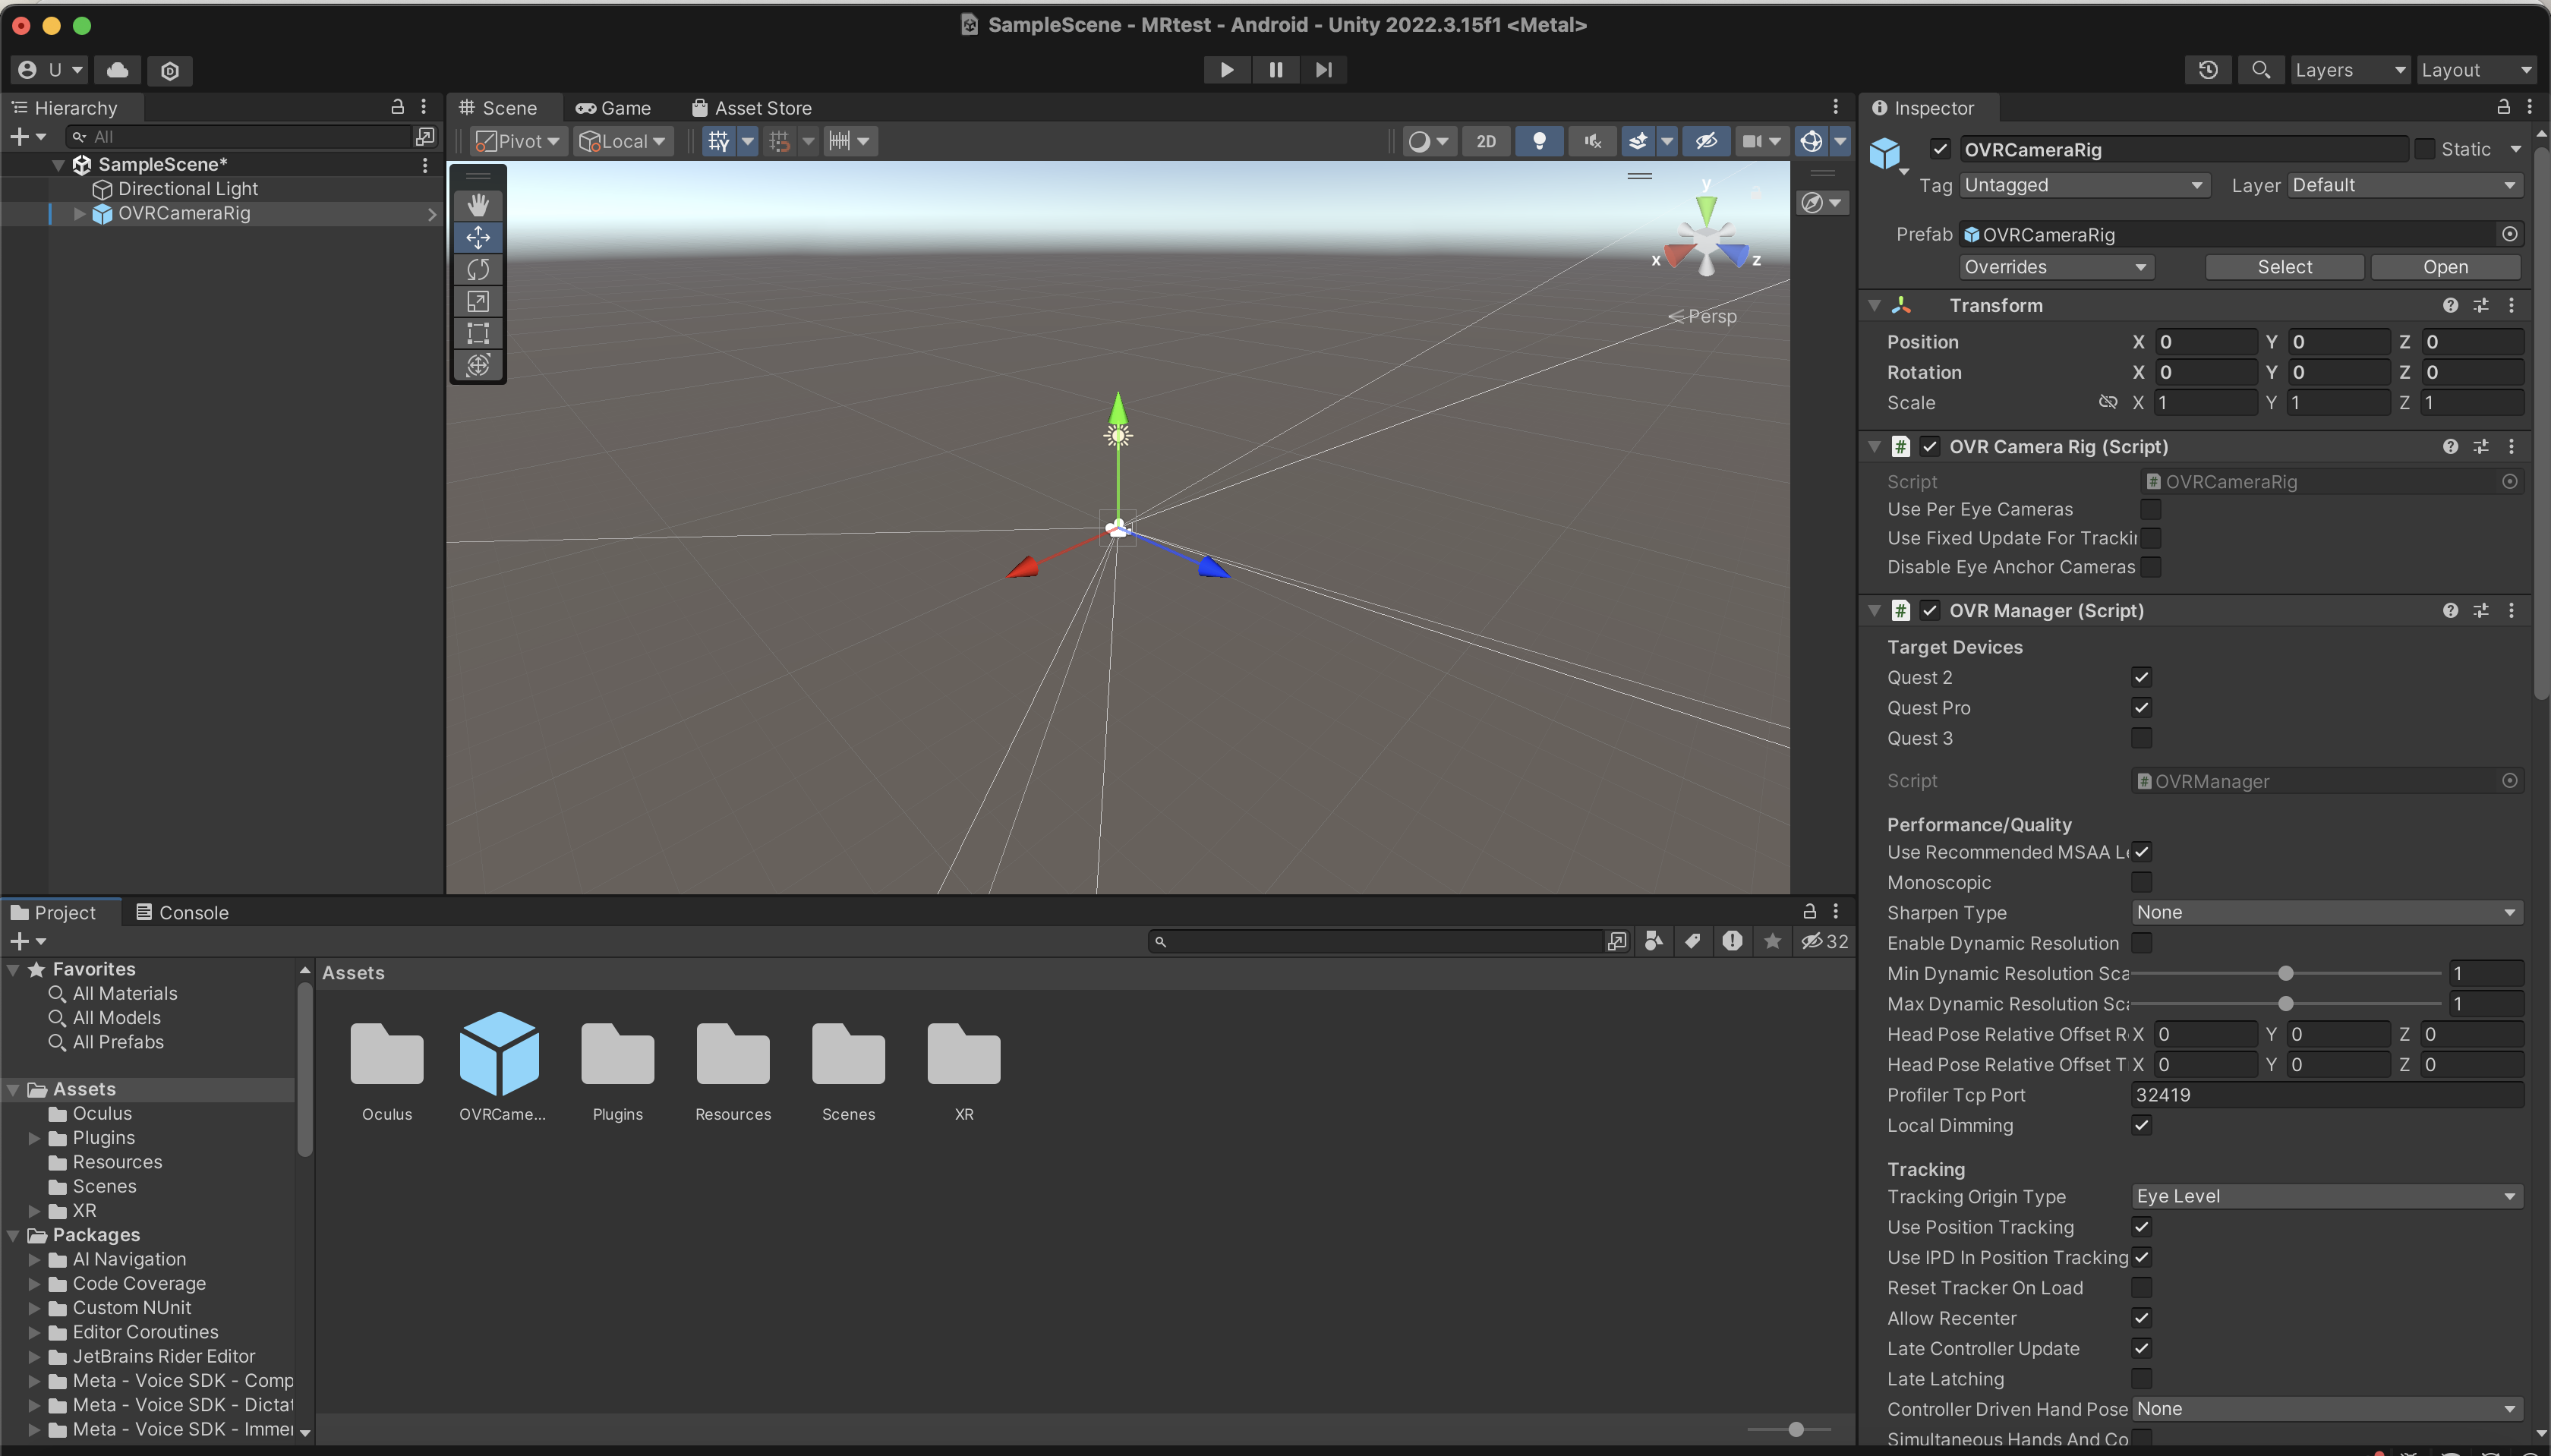Select the Rotate tool
Viewport: 2551px width, 1456px height.
click(x=479, y=269)
